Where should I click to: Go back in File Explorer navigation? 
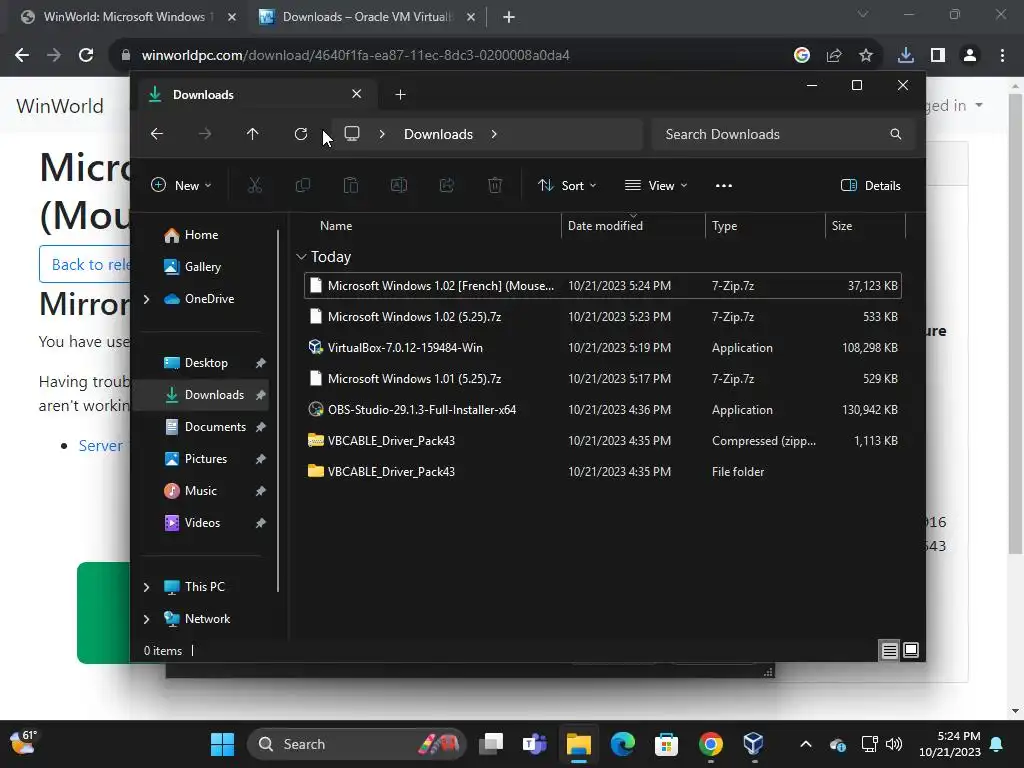click(x=157, y=134)
